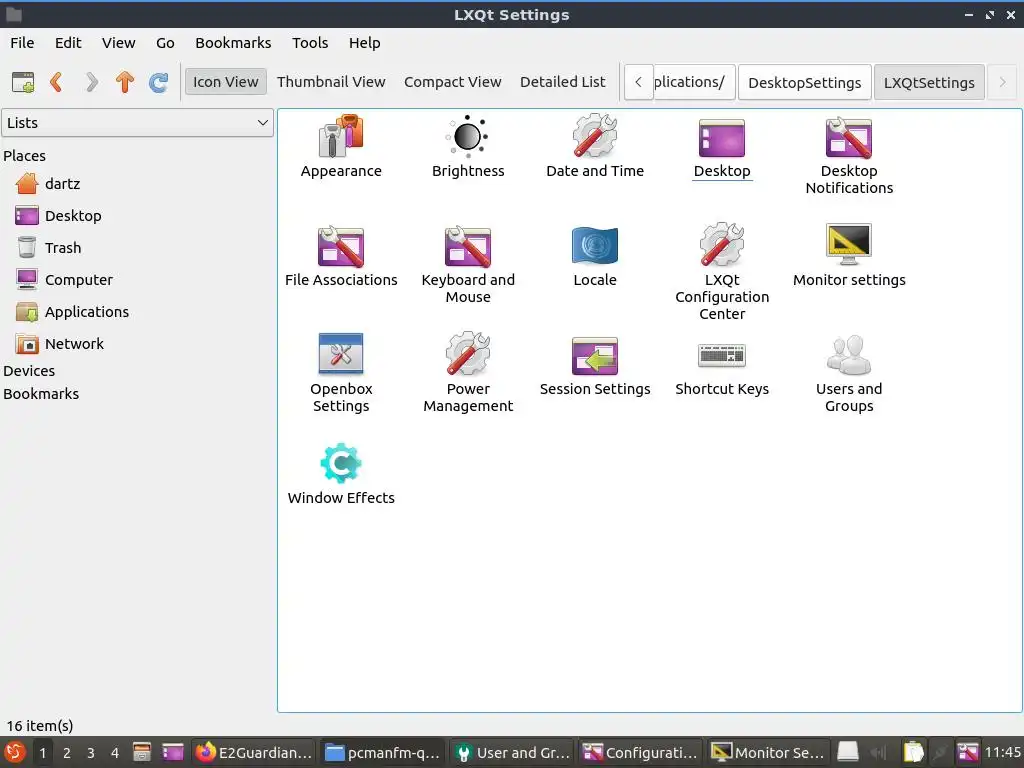Go forward with the right arrow icon
Image resolution: width=1024 pixels, height=768 pixels.
point(91,82)
